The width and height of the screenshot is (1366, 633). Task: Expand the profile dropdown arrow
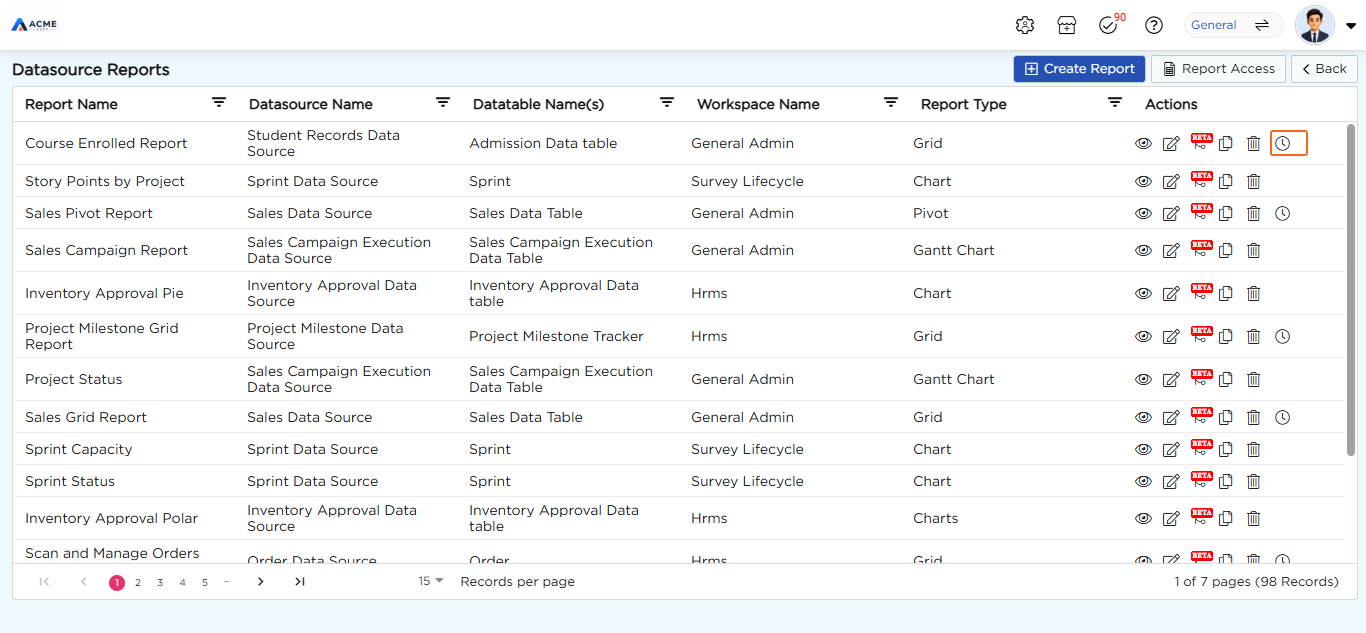coord(1351,26)
